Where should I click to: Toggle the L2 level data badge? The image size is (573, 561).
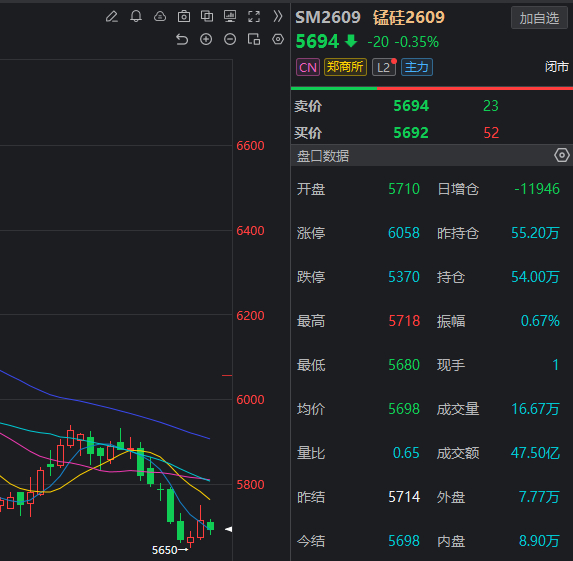pos(384,67)
